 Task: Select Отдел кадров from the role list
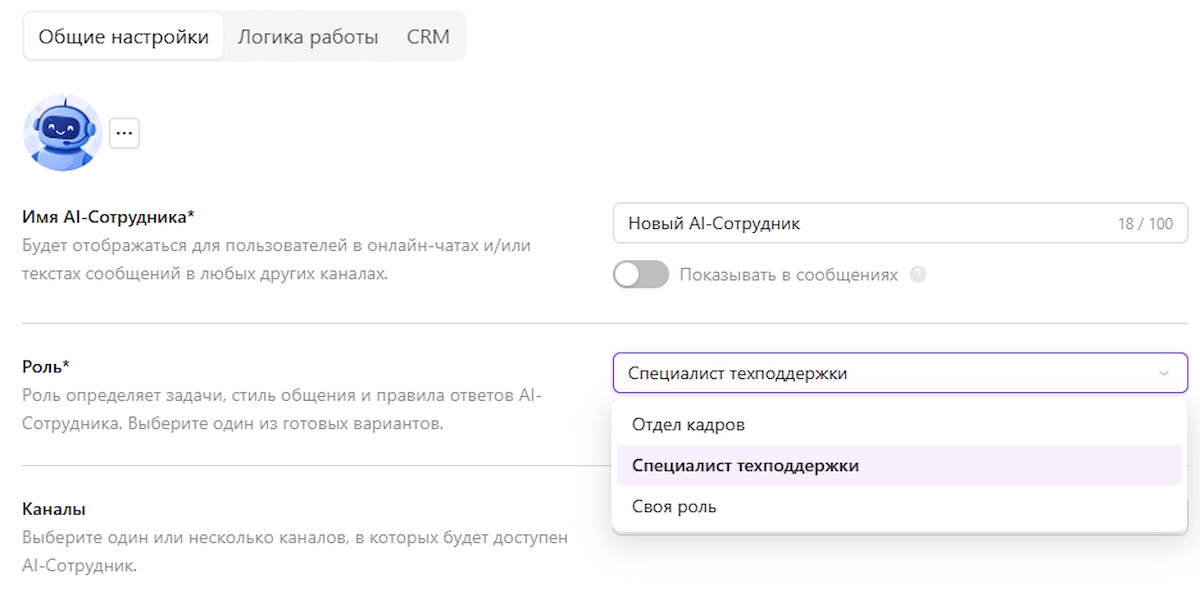[899, 425]
